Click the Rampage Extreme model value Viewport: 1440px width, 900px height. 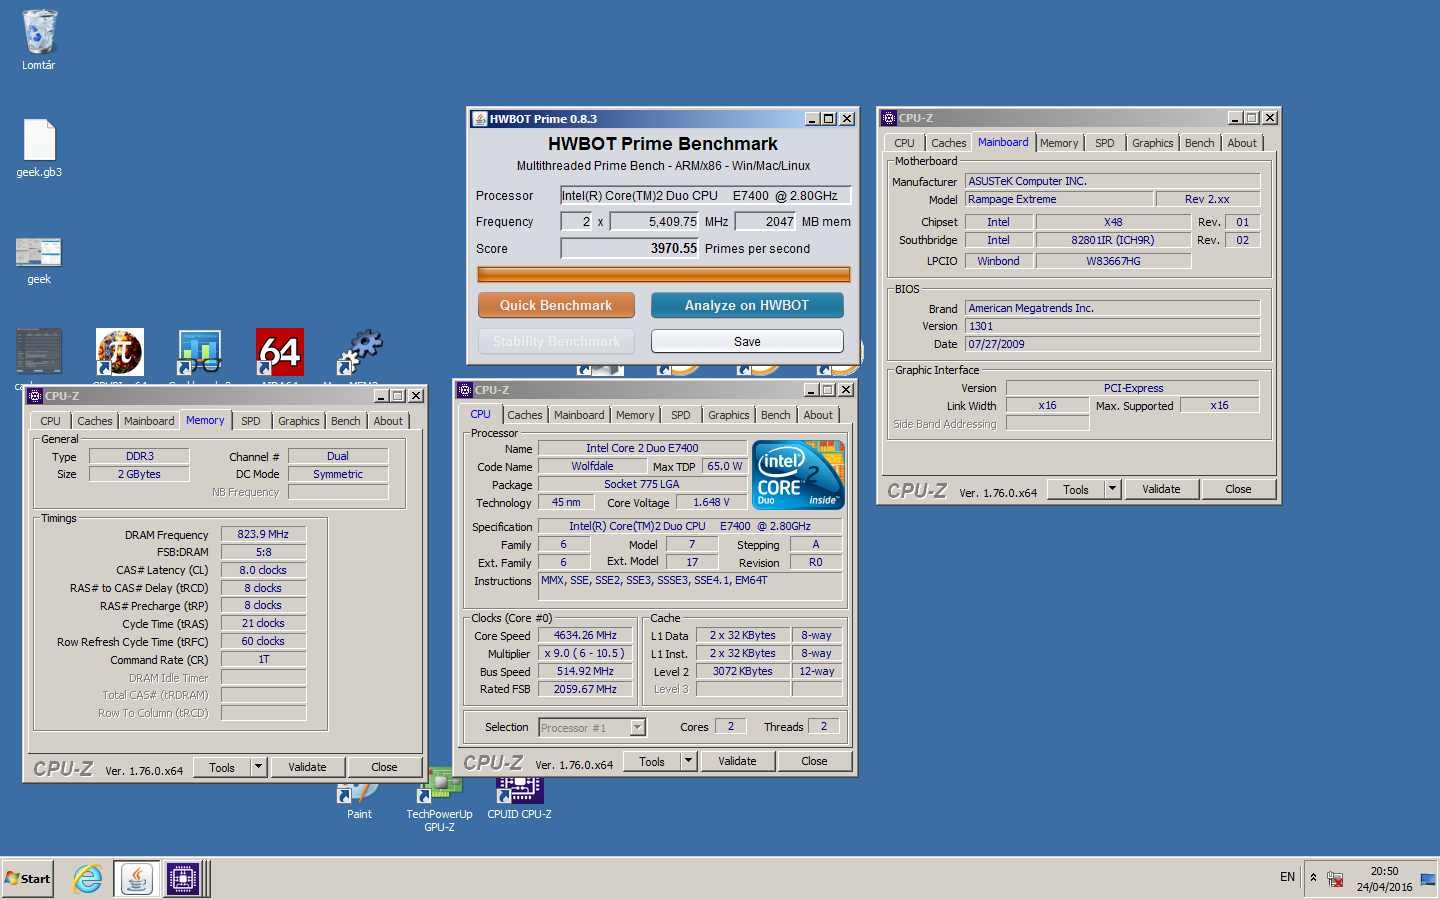(x=1059, y=199)
